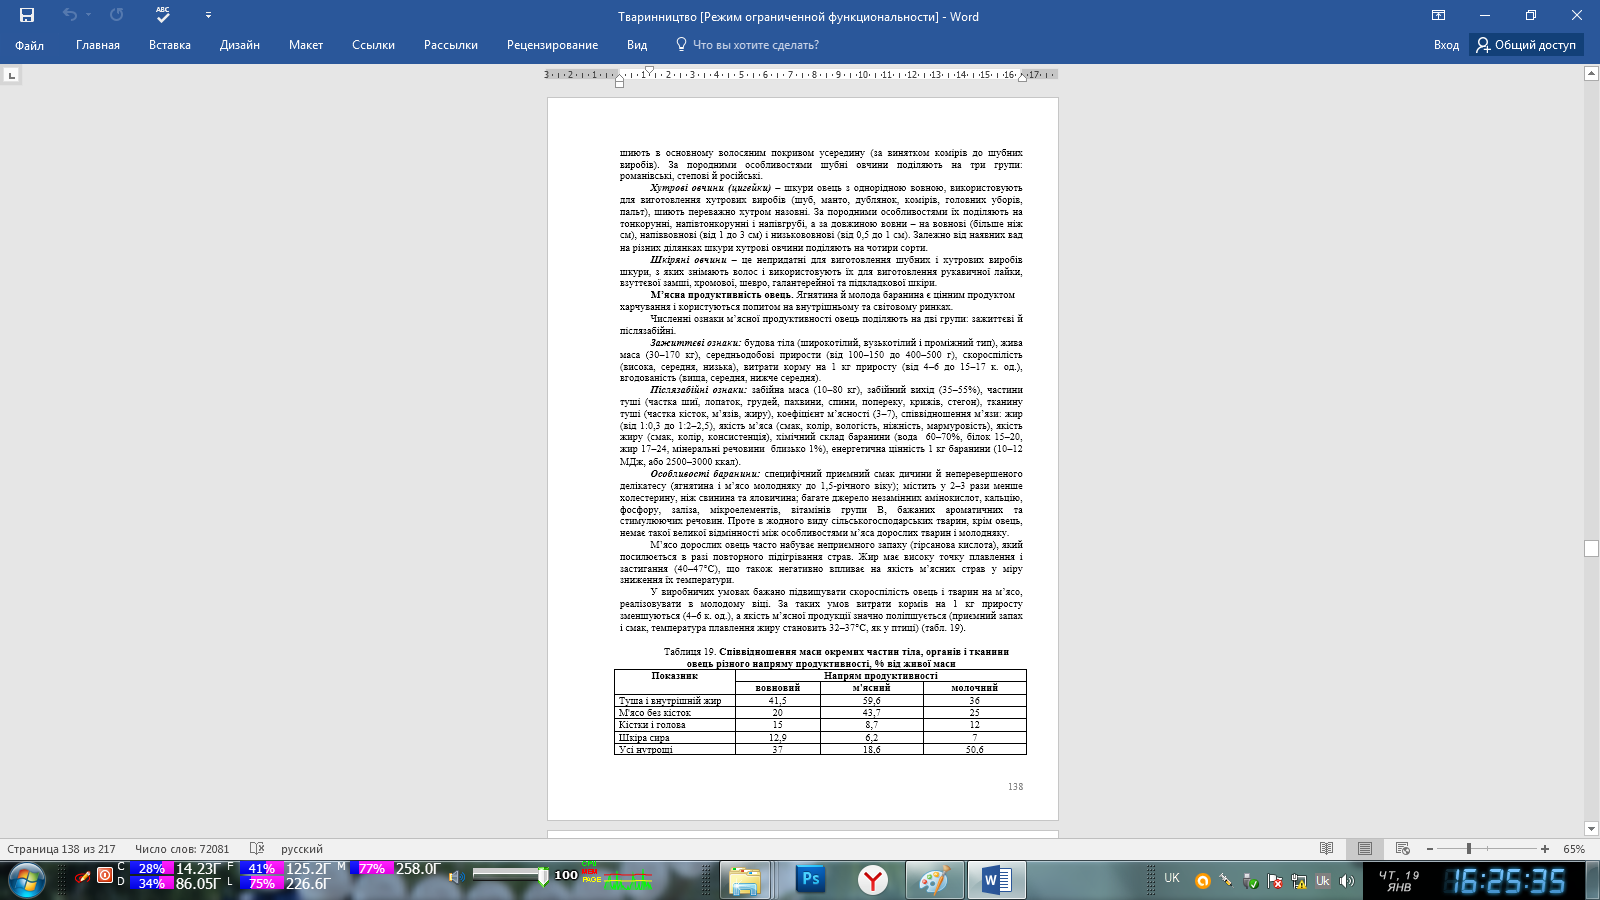Open the Рецензирование ribbon tab
This screenshot has width=1600, height=900.
point(552,45)
